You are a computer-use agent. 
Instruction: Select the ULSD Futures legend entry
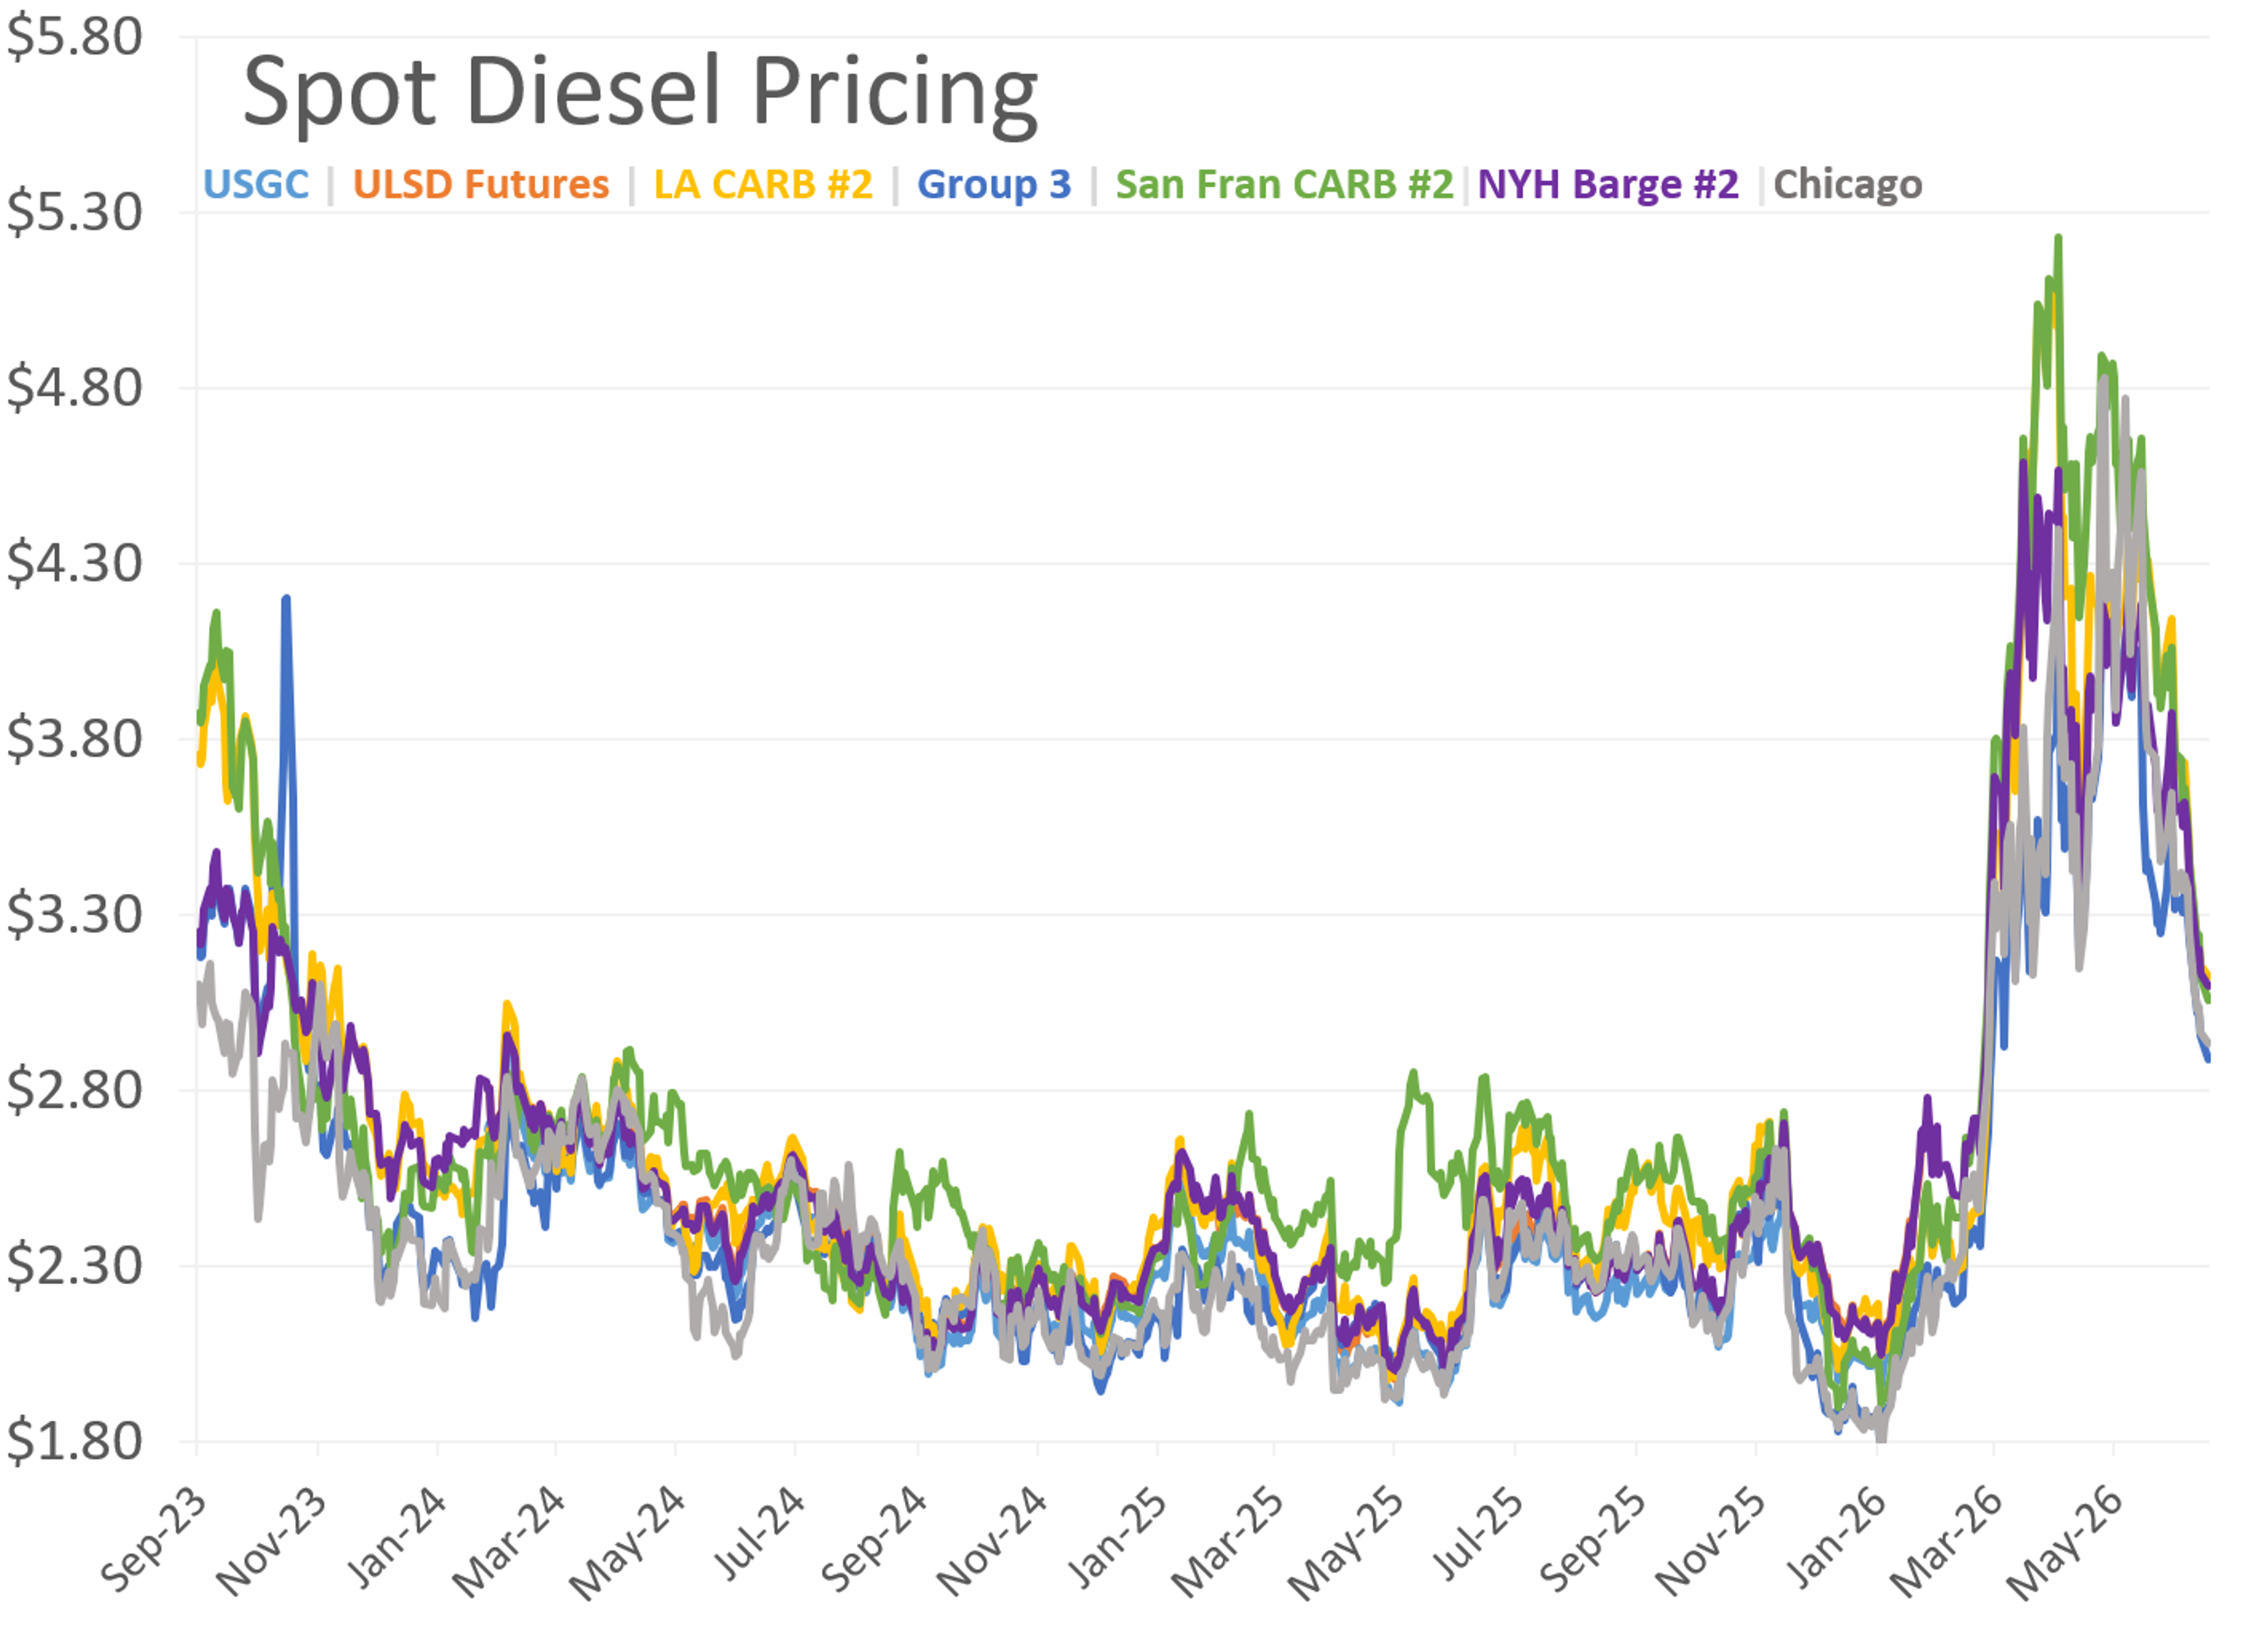click(481, 185)
